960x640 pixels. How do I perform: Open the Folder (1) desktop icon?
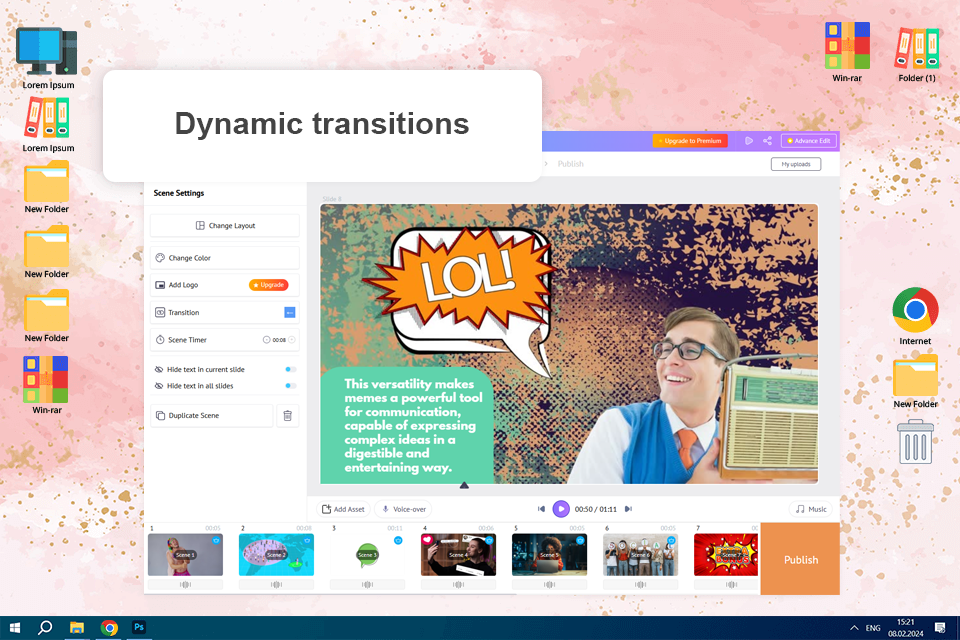point(917,53)
